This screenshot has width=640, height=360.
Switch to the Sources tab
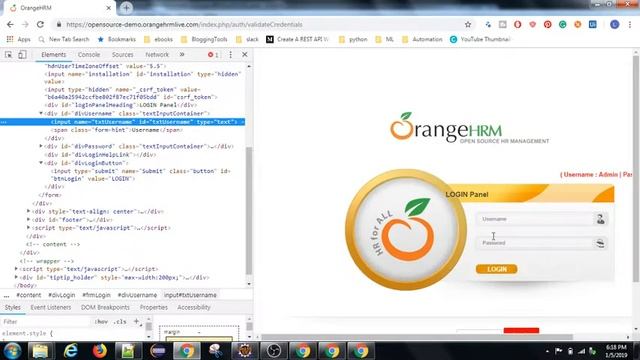[122, 54]
